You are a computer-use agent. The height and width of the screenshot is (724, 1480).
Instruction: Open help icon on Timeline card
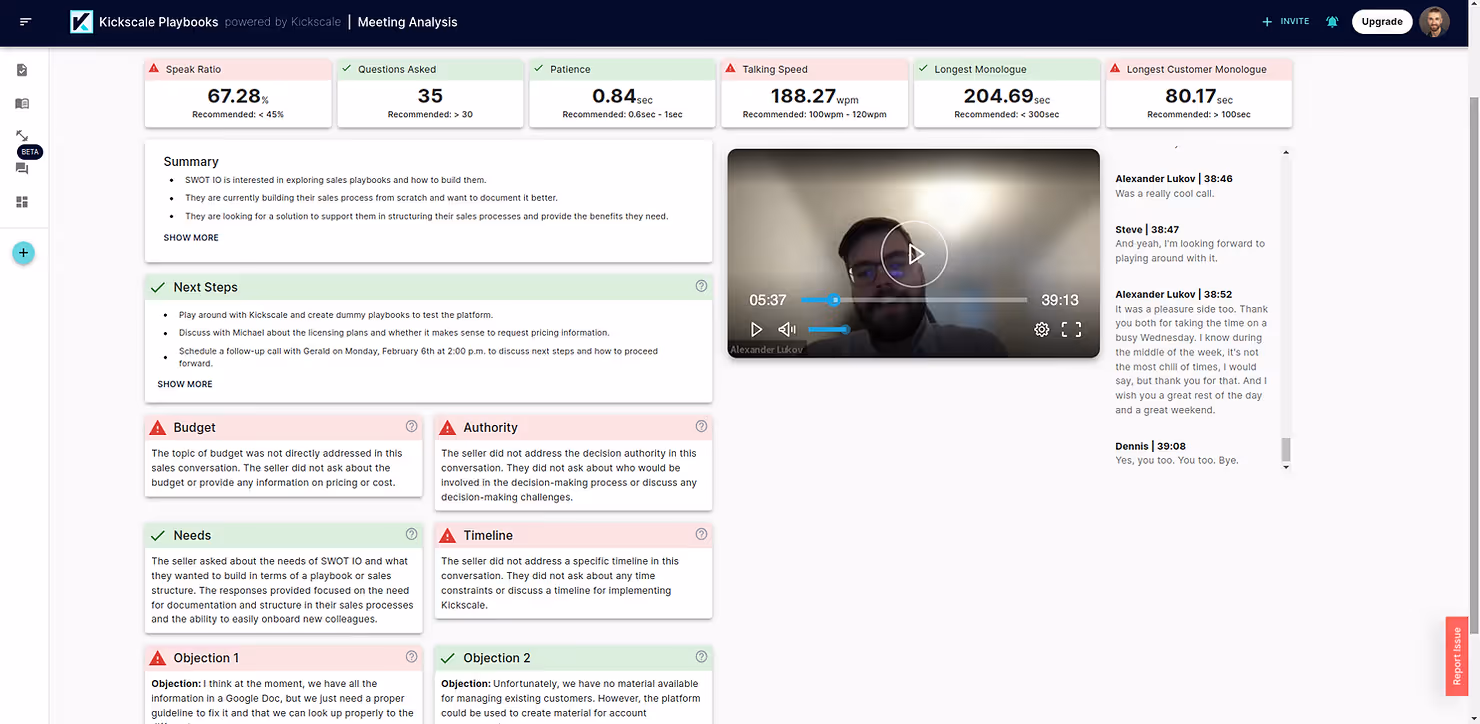click(701, 534)
